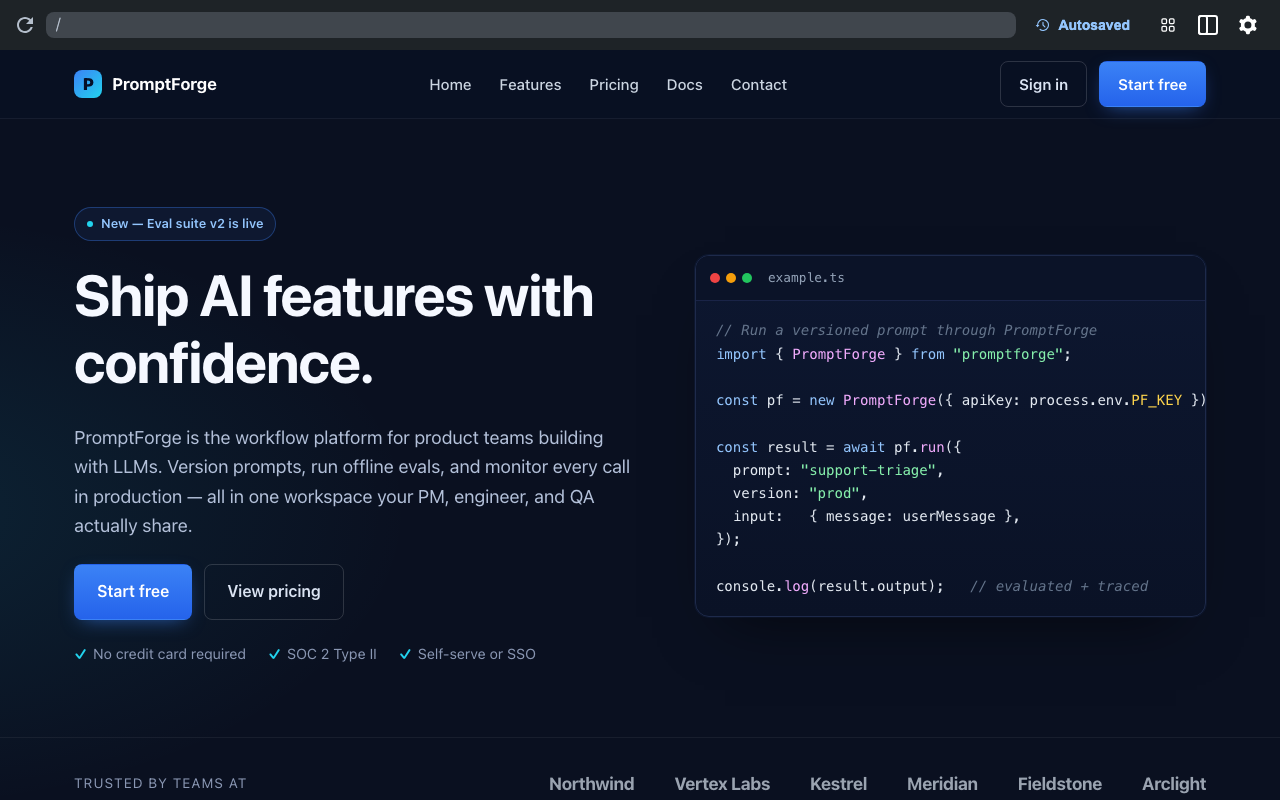Click the PromptForge brand name

[x=164, y=84]
